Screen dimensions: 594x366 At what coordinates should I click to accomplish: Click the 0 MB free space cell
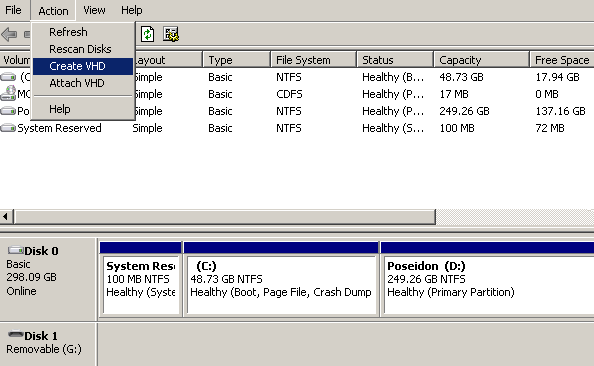[x=547, y=94]
